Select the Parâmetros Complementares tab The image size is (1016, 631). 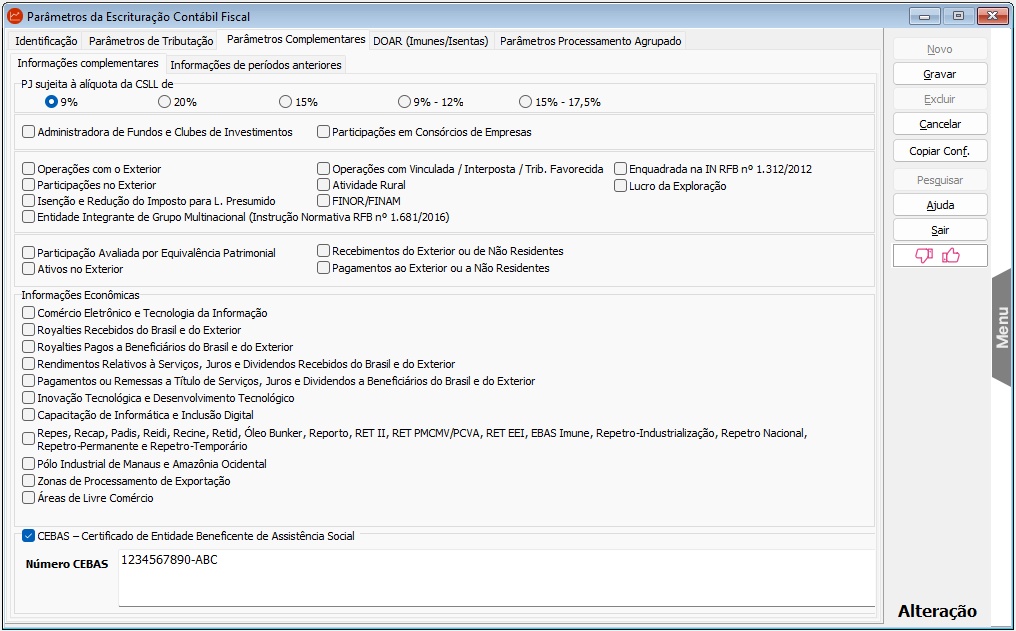pyautogui.click(x=296, y=40)
